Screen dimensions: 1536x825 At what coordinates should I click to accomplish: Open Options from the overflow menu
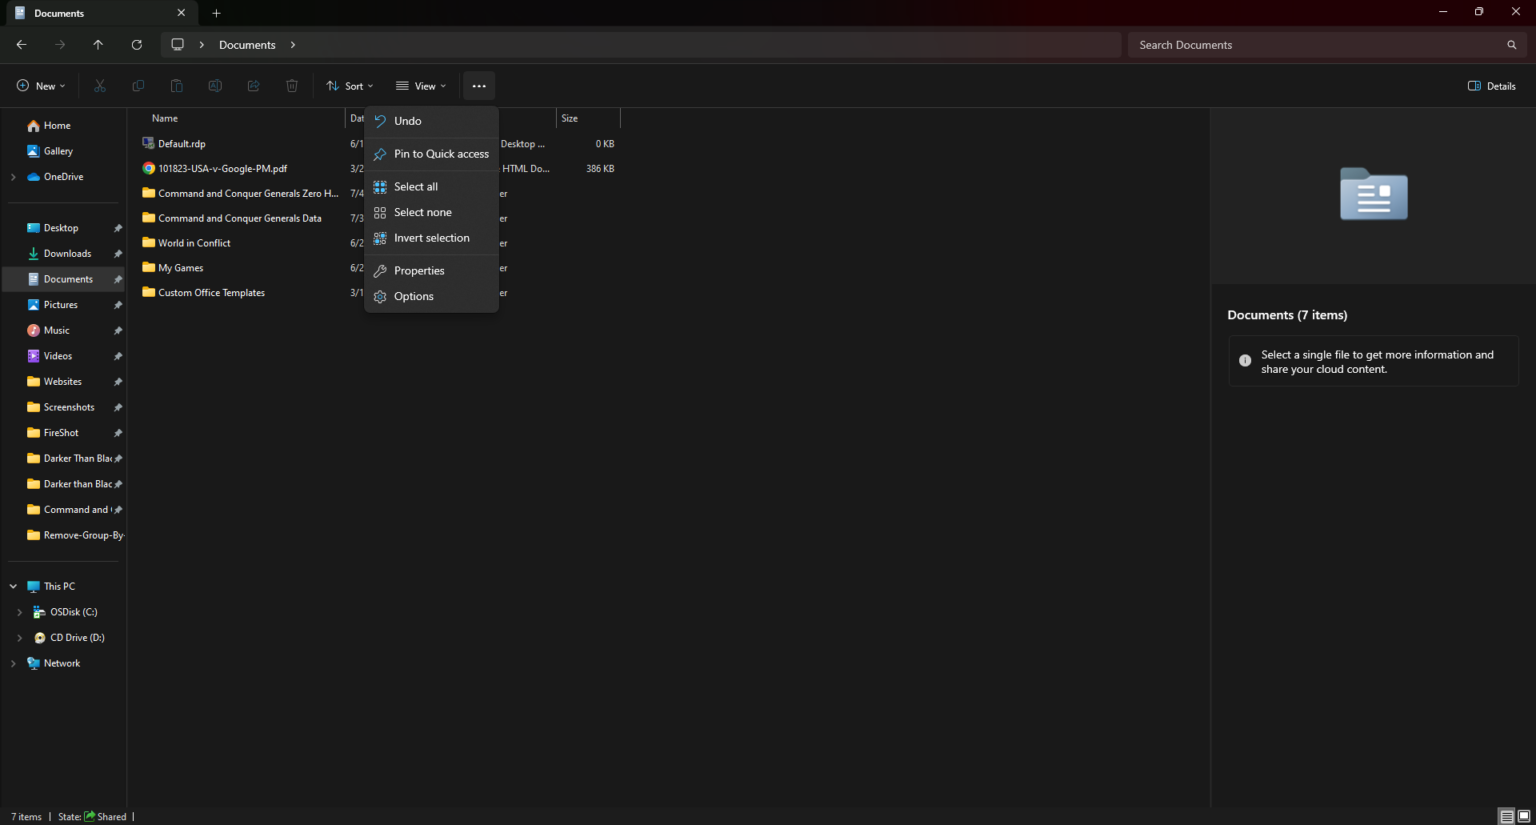point(412,296)
